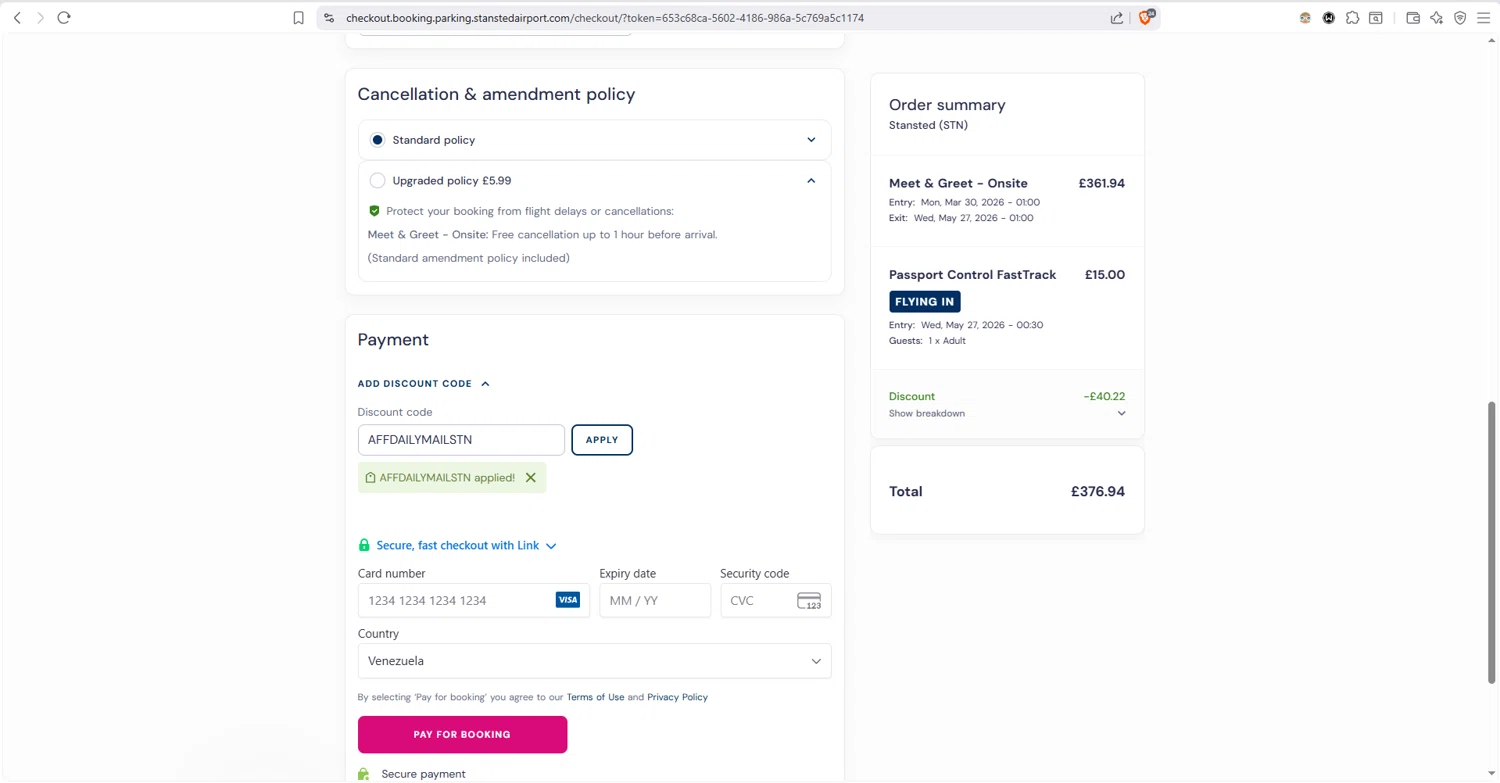Open Leo AI sparkle icon
Image resolution: width=1500 pixels, height=783 pixels.
[1437, 18]
